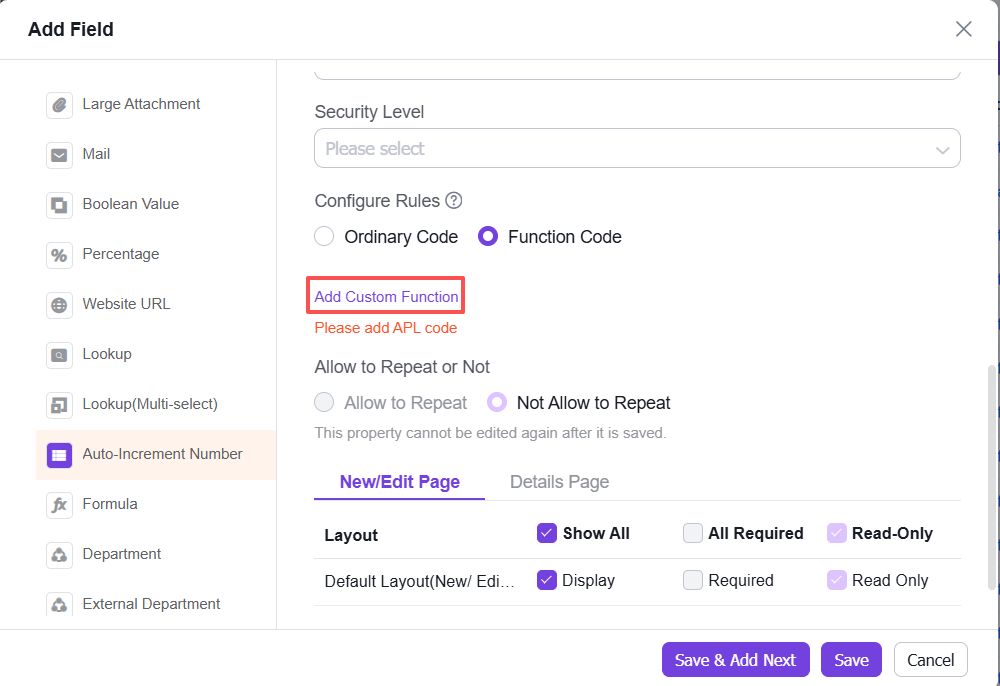Click the dialog's vertical scrollbar
Screen dimensions: 1000x686
pyautogui.click(x=991, y=478)
